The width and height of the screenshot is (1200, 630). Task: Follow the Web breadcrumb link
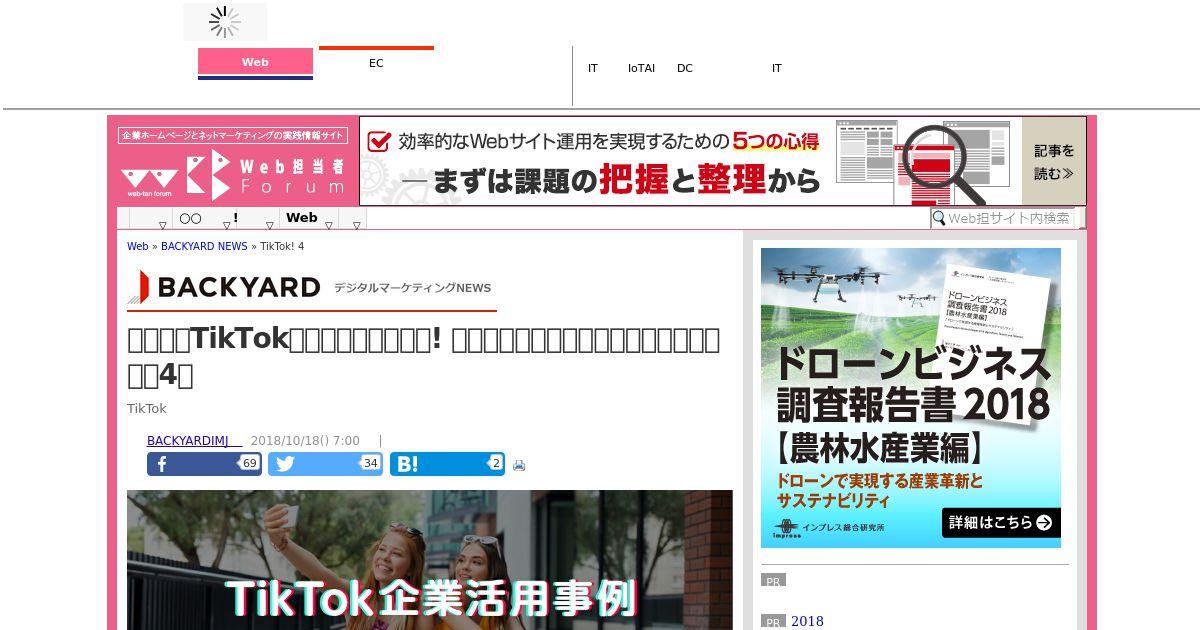[x=137, y=246]
